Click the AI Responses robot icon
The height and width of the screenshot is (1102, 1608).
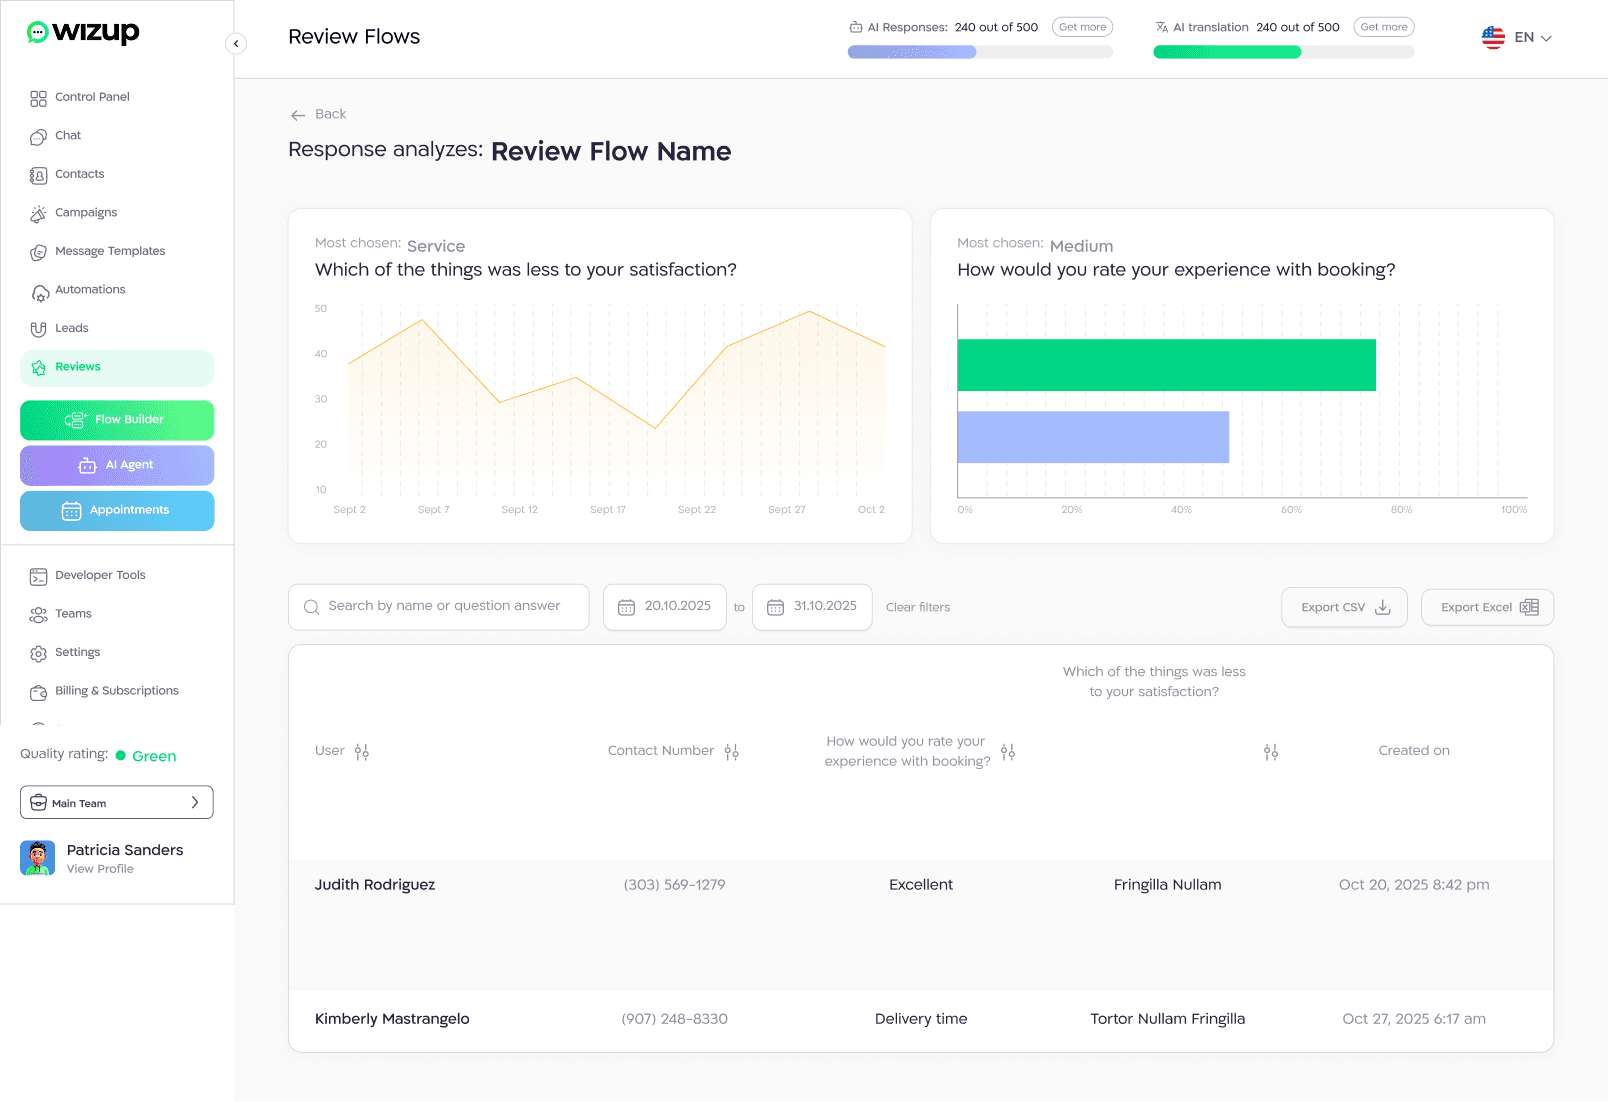pos(856,27)
